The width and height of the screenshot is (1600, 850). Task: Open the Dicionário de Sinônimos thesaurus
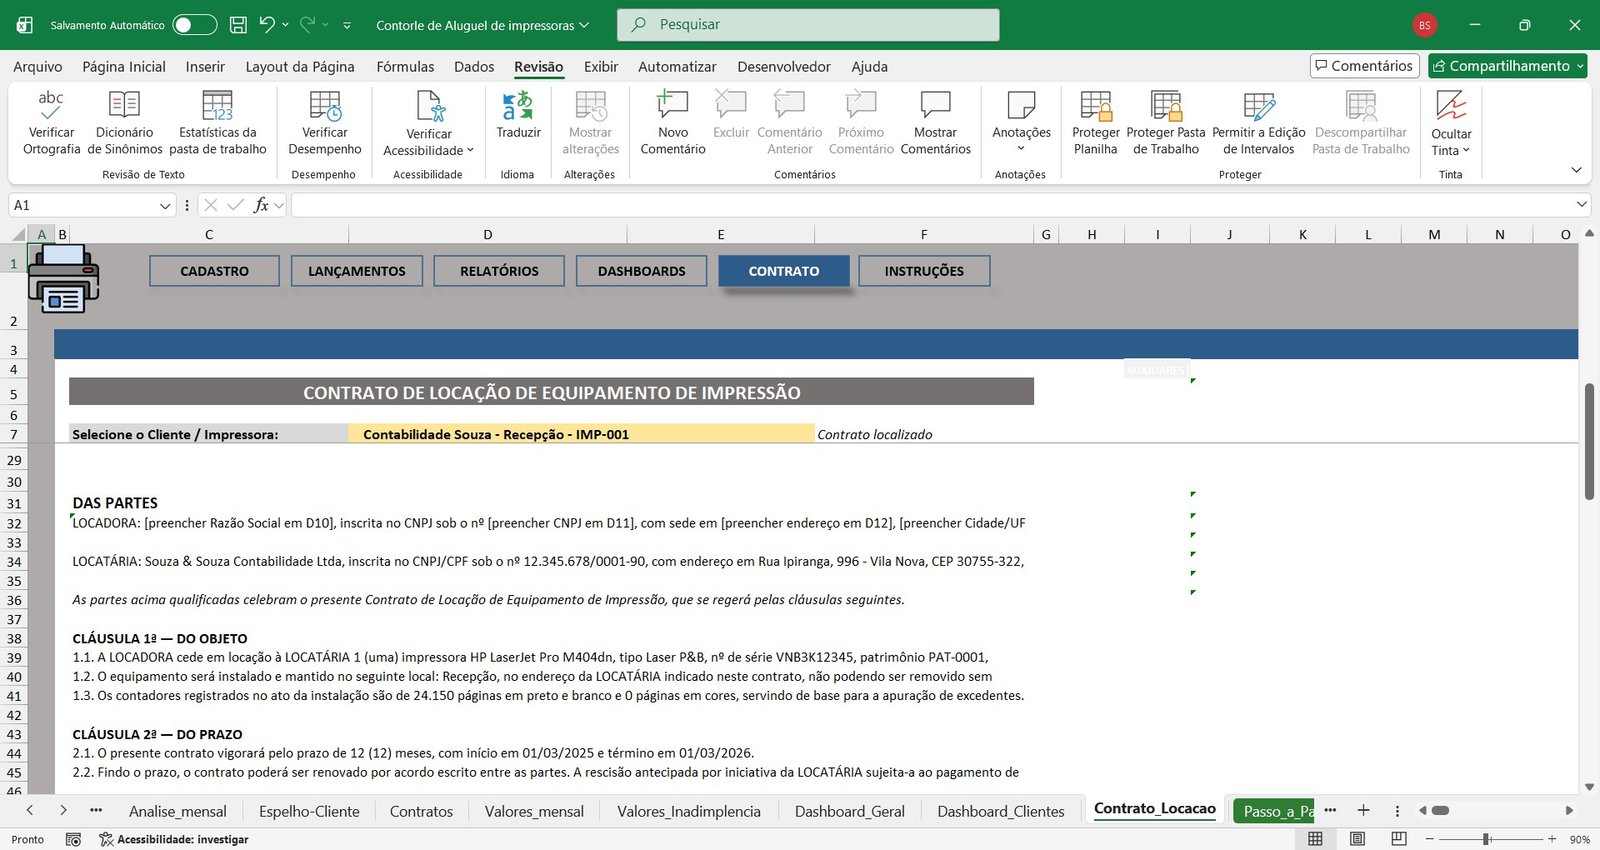tap(124, 122)
